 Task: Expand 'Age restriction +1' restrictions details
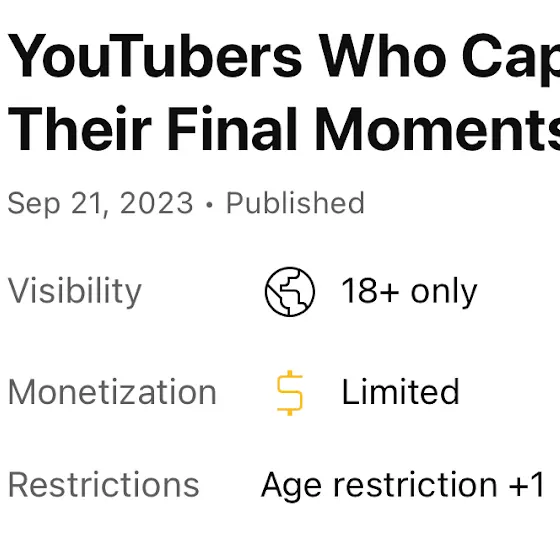click(x=402, y=486)
